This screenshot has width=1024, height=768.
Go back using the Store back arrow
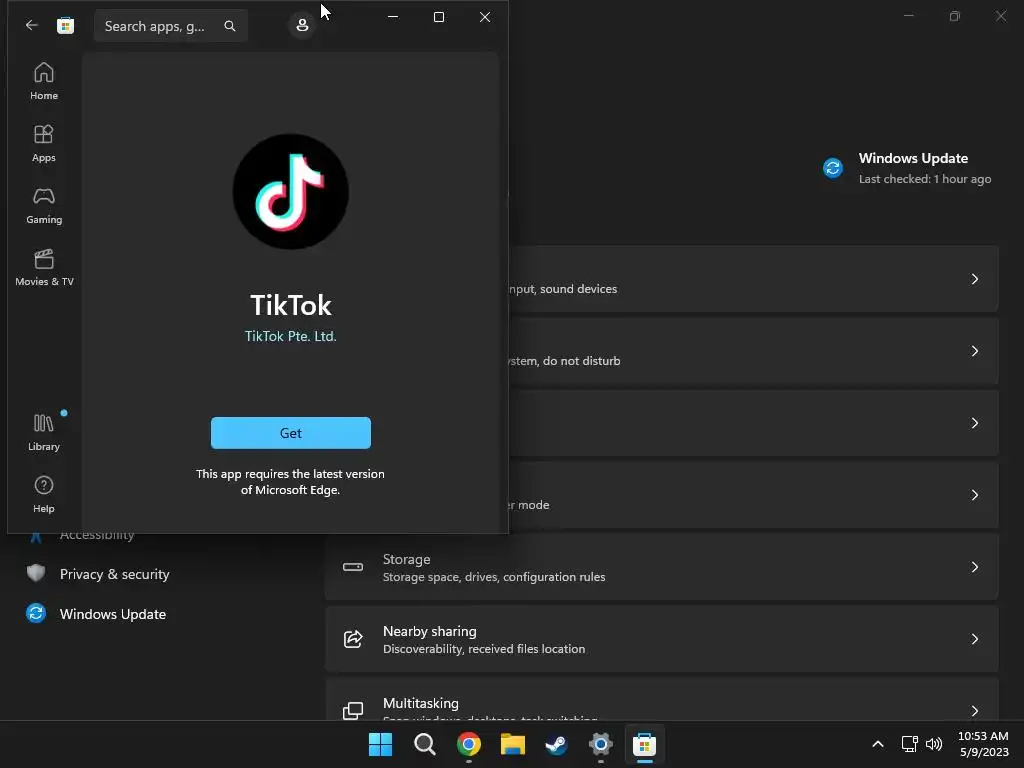31,25
